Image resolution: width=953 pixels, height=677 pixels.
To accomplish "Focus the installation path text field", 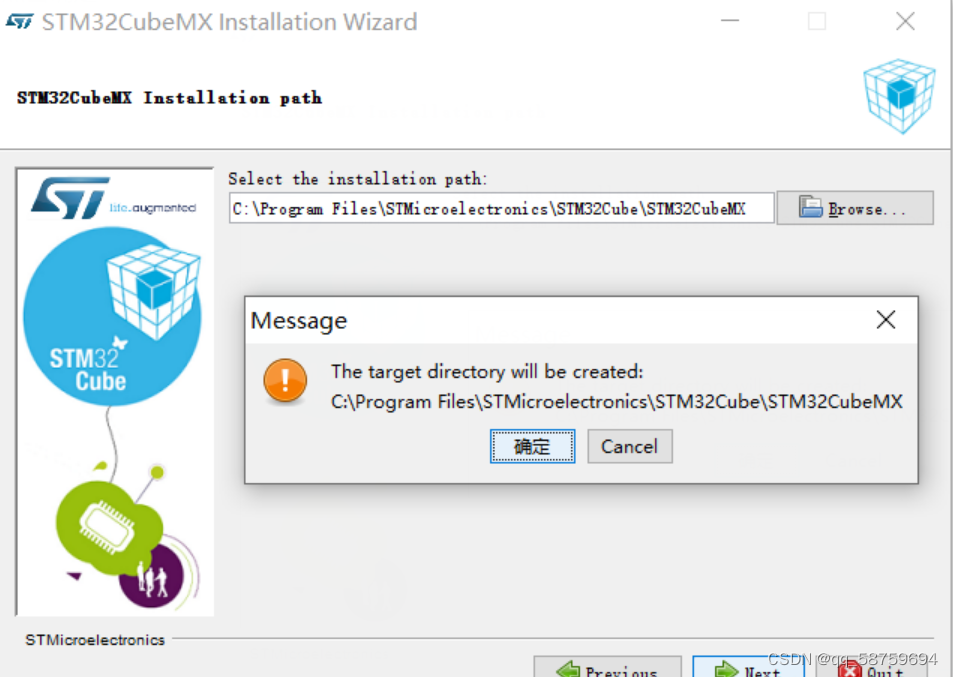I will pyautogui.click(x=501, y=208).
